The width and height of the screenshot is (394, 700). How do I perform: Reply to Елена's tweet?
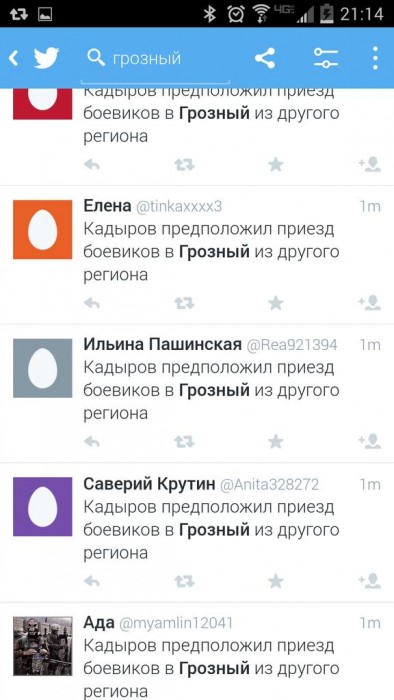point(91,303)
